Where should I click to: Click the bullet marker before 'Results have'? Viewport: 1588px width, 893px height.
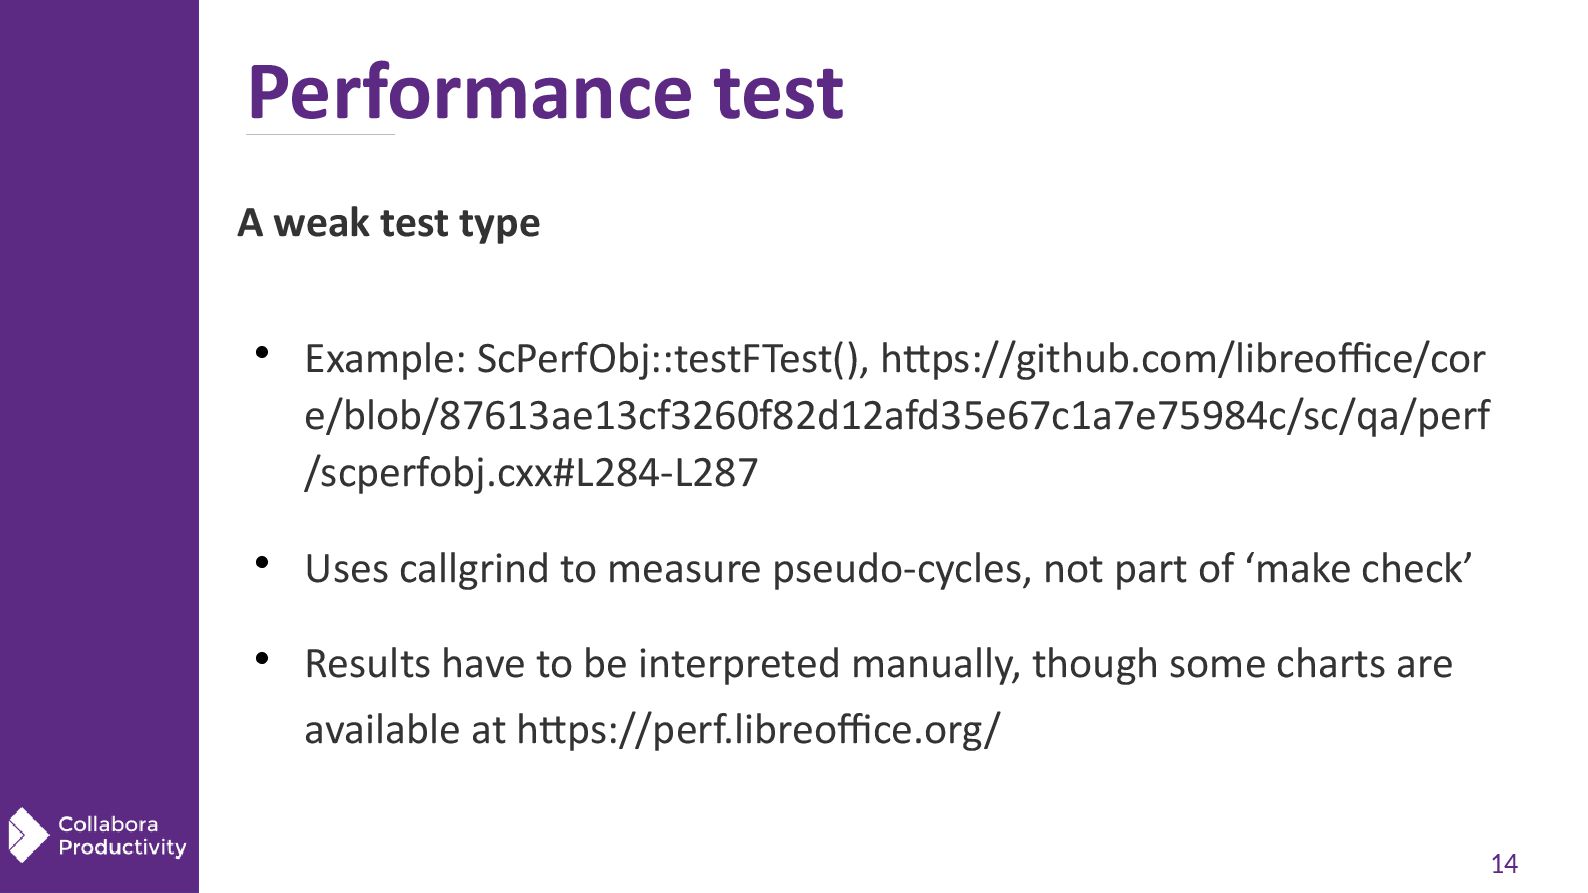262,658
